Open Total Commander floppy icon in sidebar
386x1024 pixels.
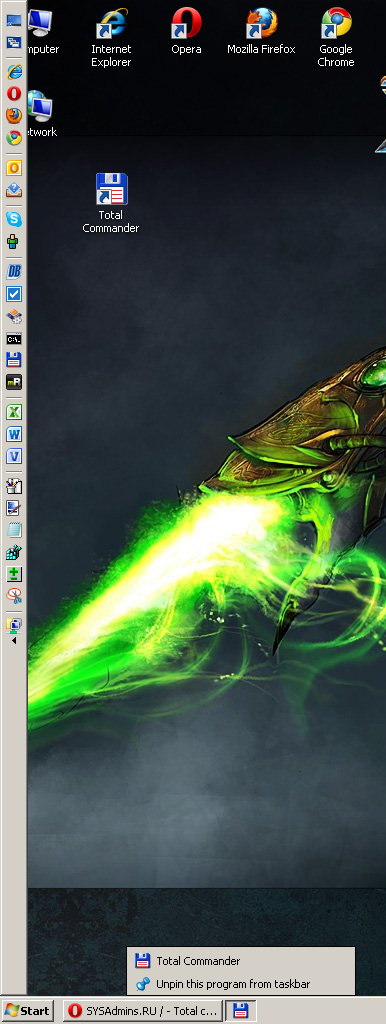coord(14,360)
